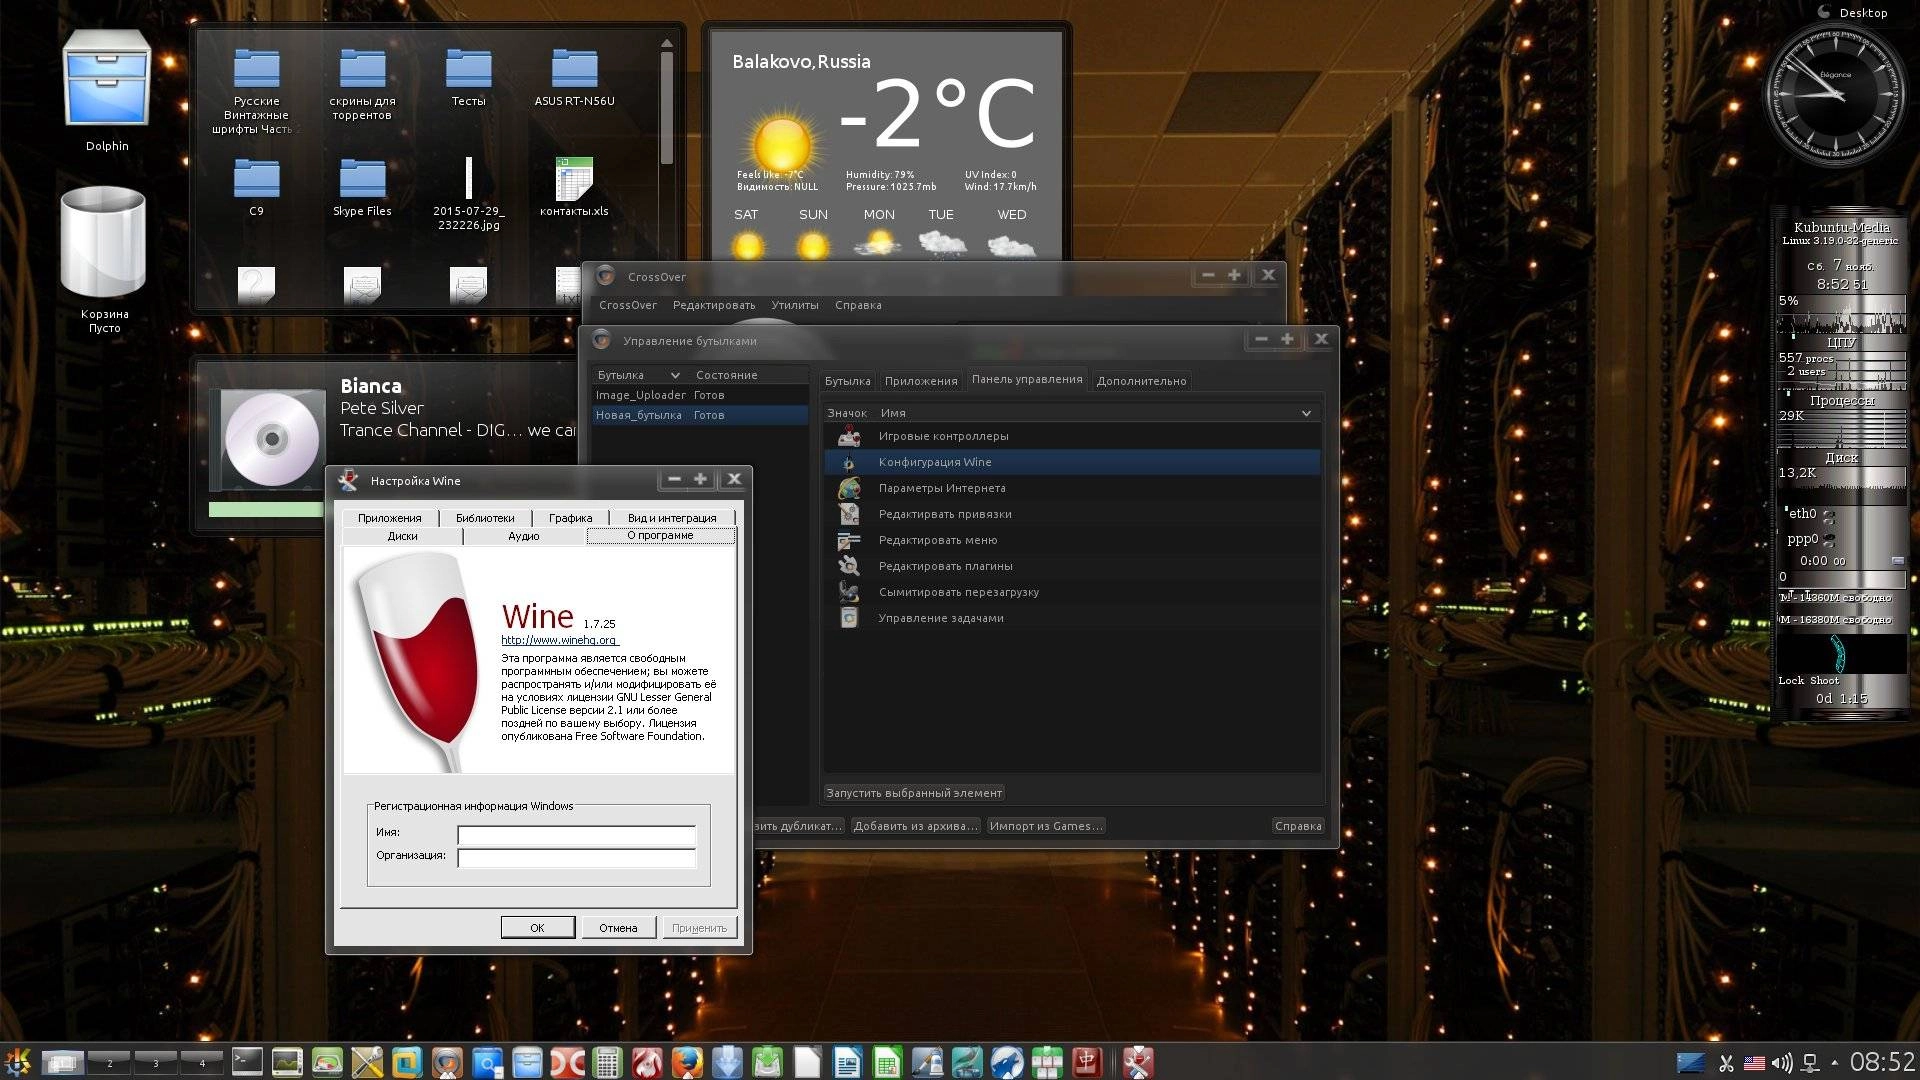Click the US flag keyboard layout indicator

(x=1754, y=1063)
